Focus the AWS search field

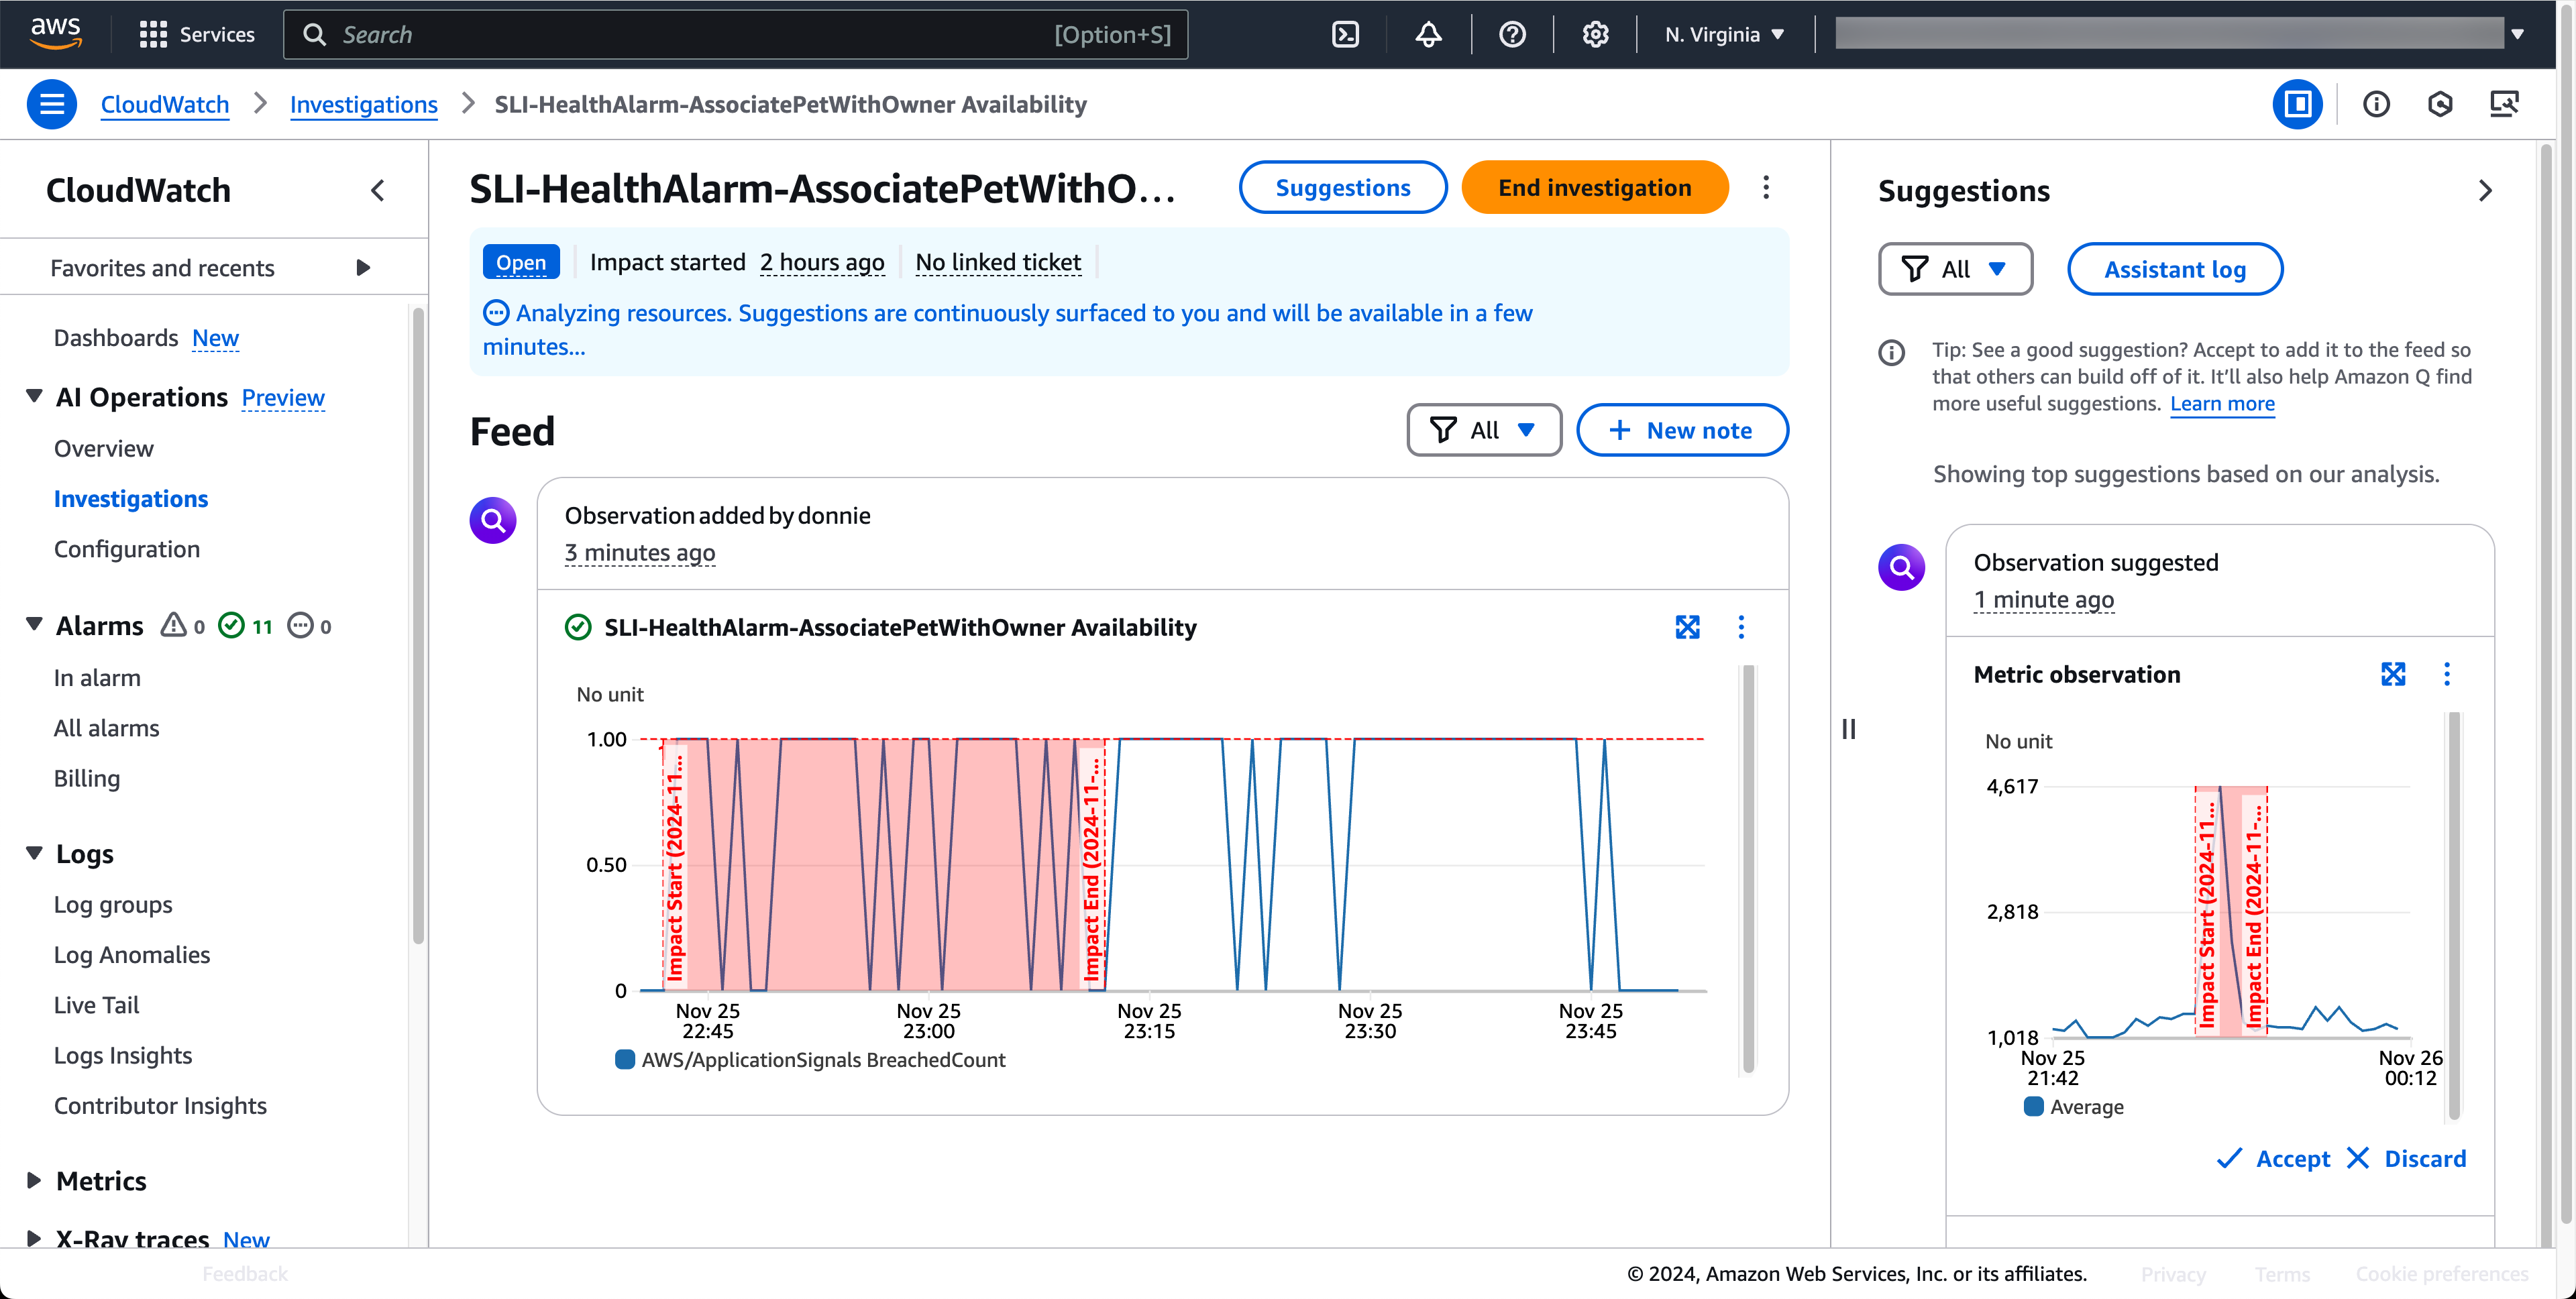(x=735, y=35)
